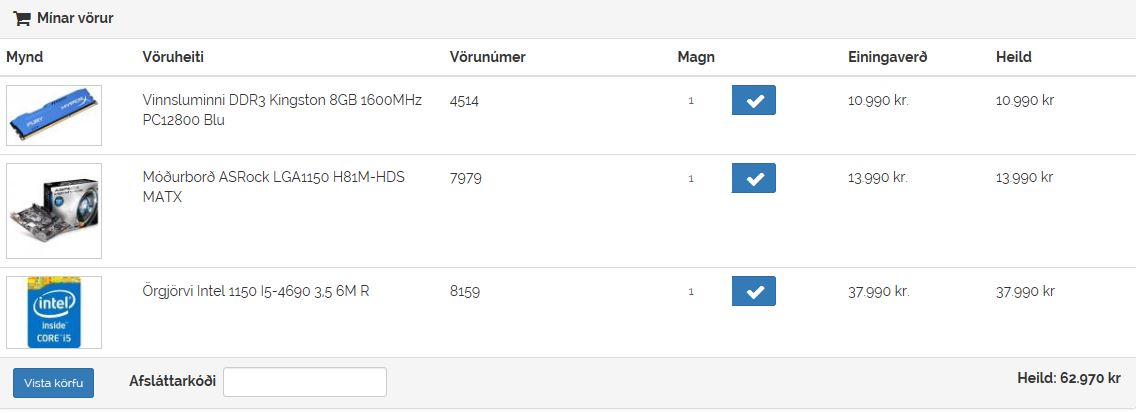
Task: Click the Magn column header
Action: point(695,57)
